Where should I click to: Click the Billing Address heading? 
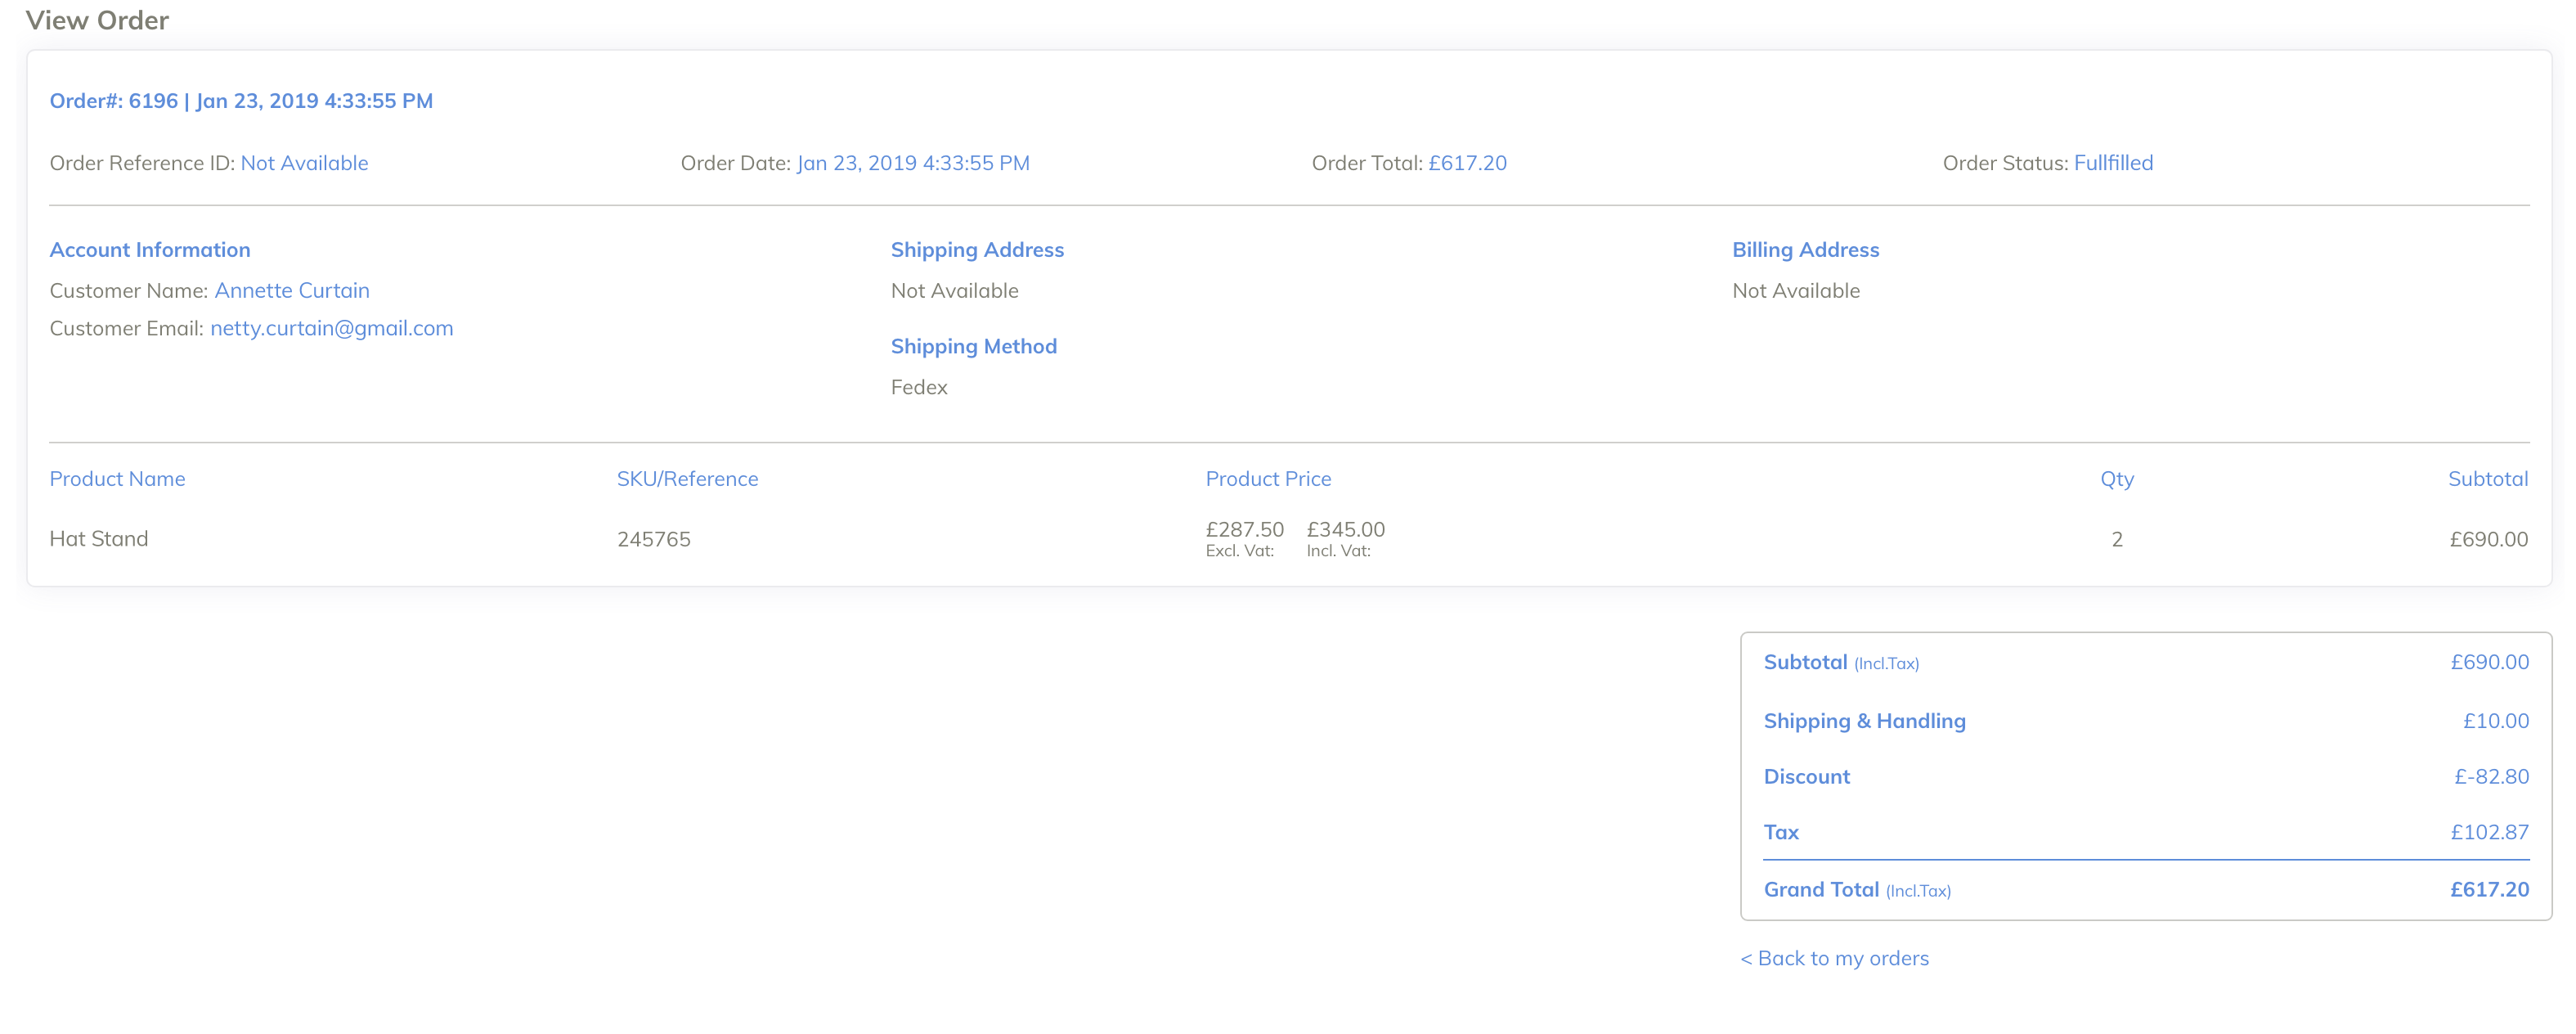tap(1804, 250)
